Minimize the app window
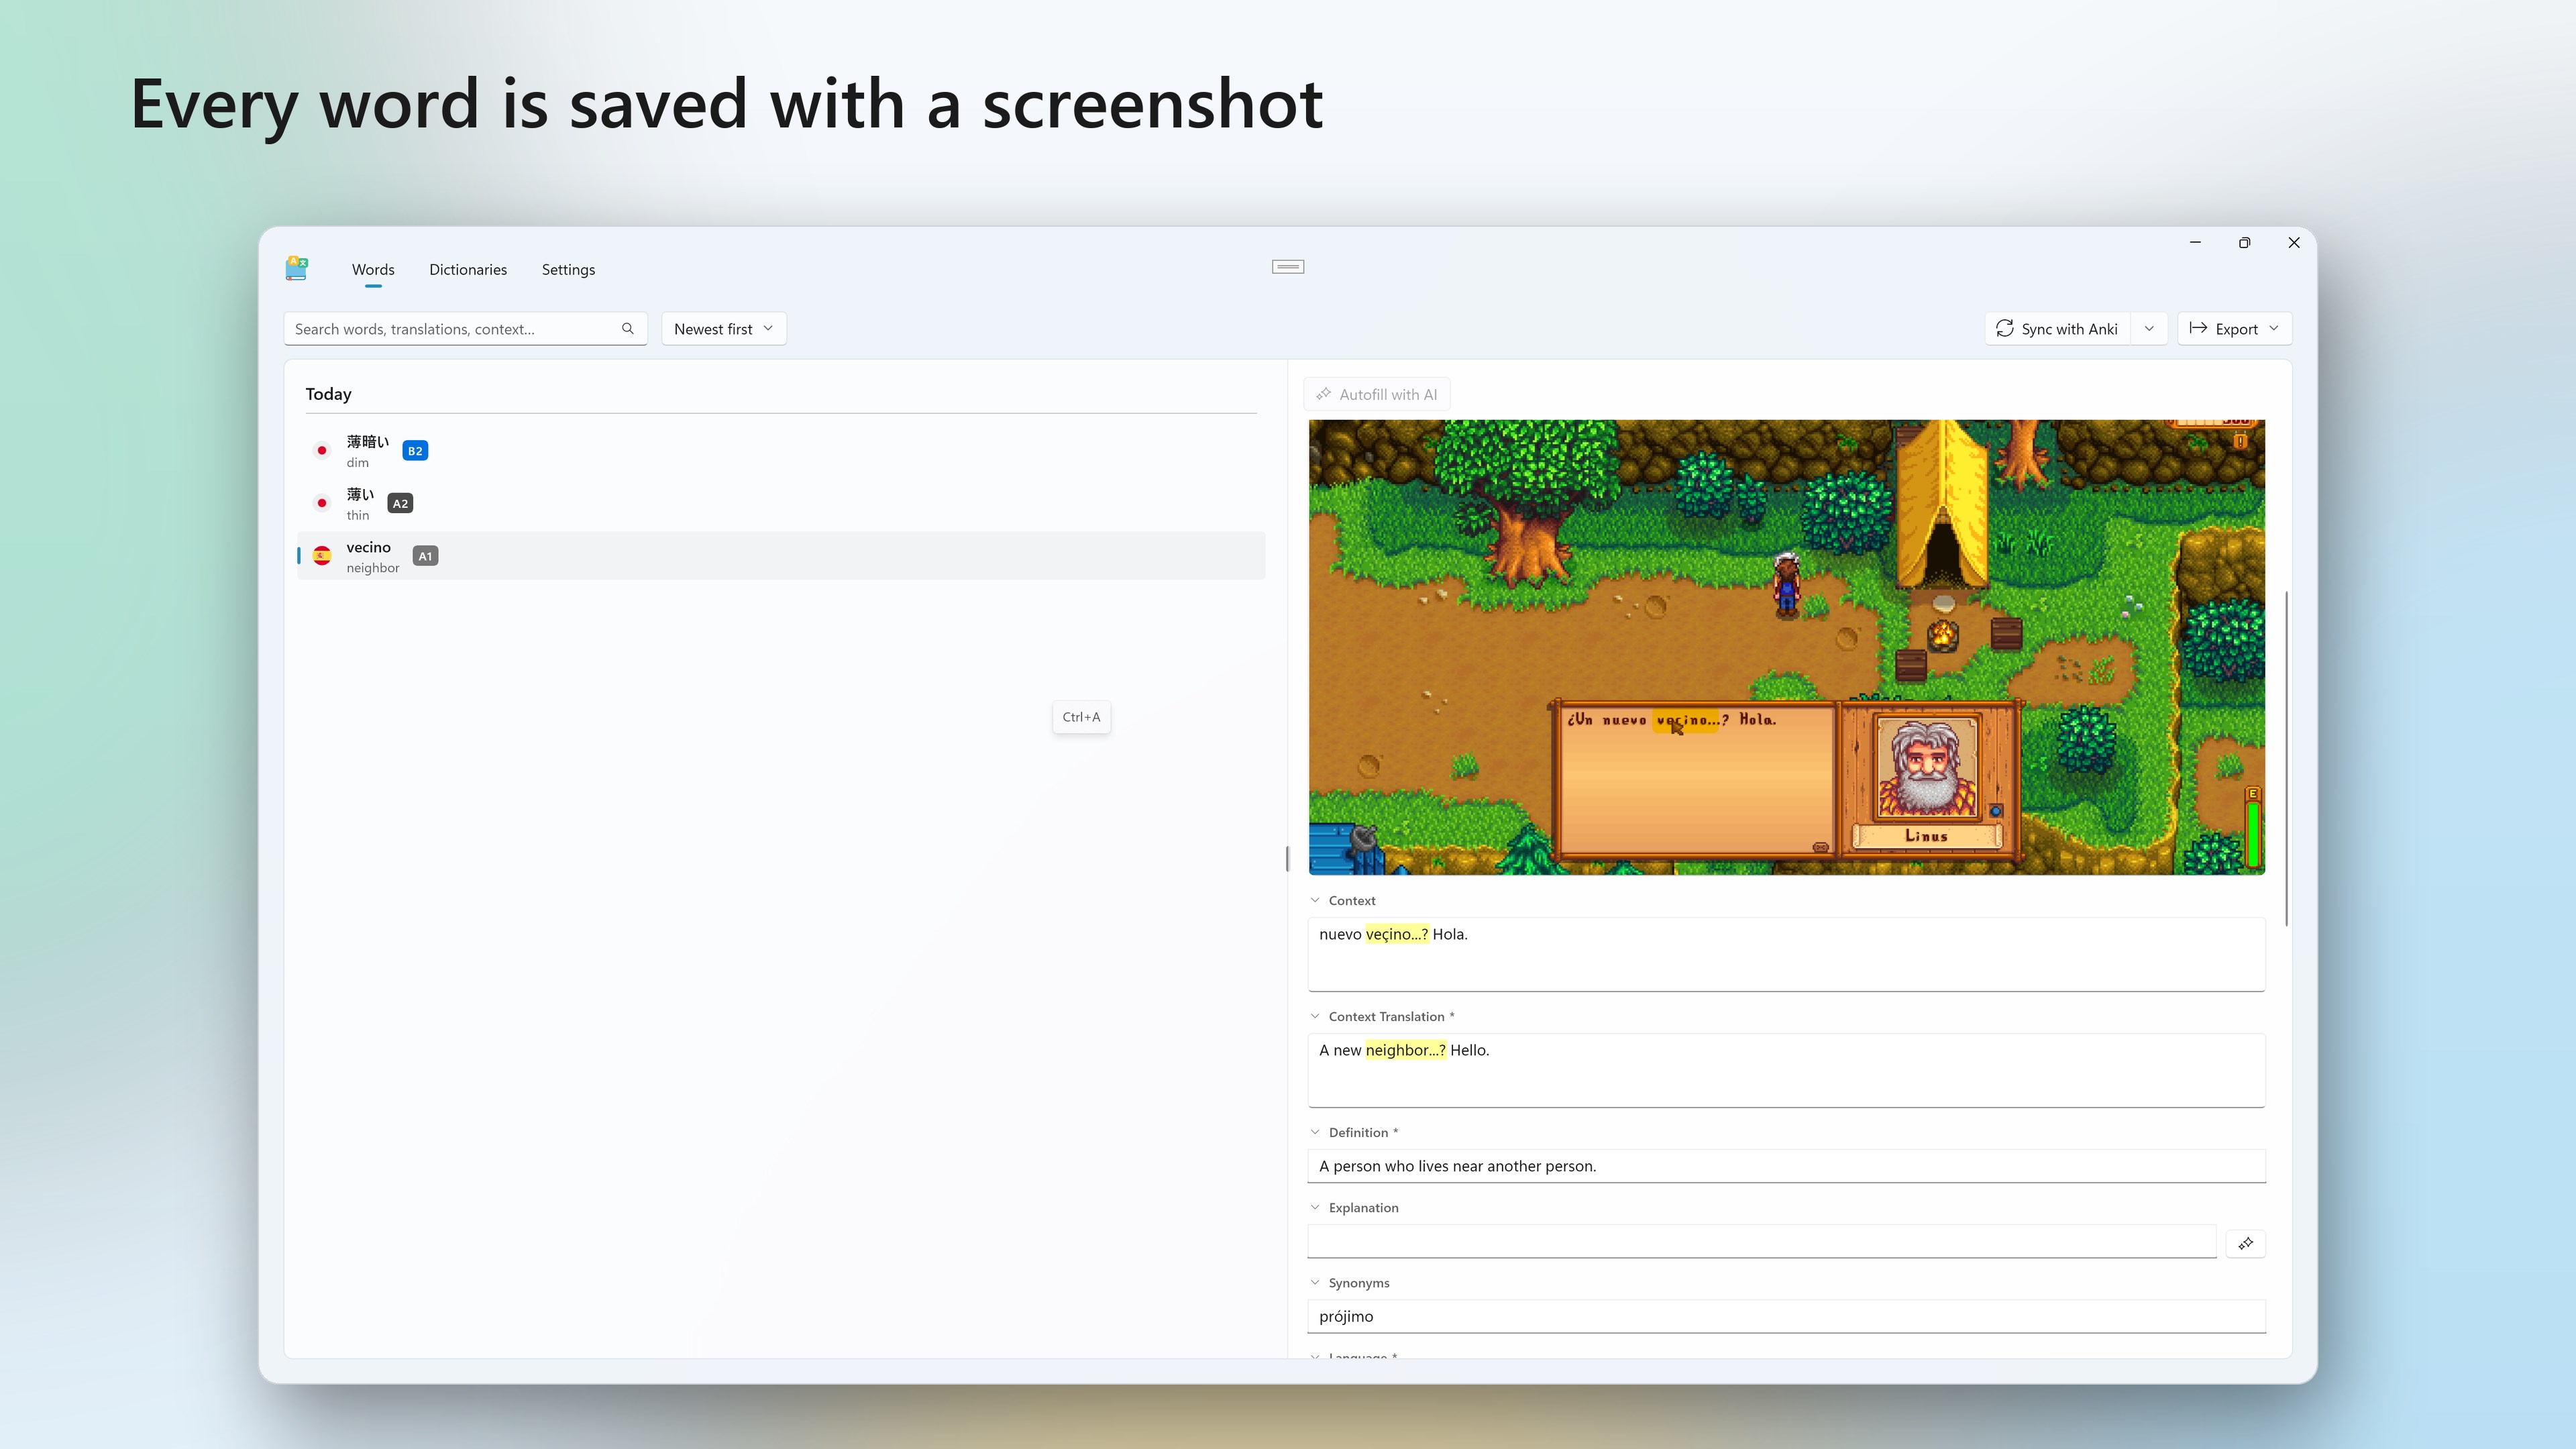The width and height of the screenshot is (2576, 1449). [2195, 243]
